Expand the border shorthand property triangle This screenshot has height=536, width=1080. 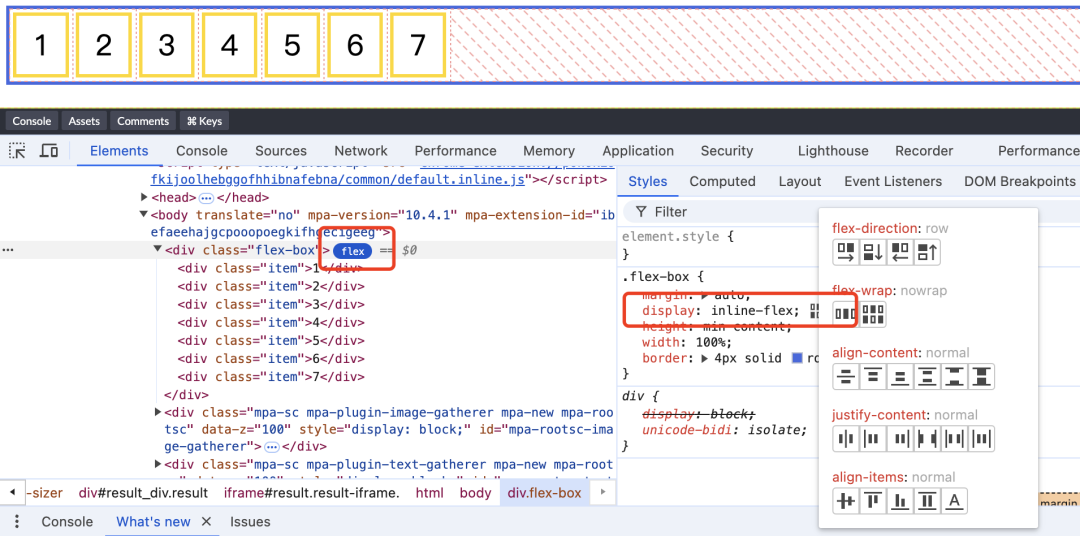pos(705,358)
